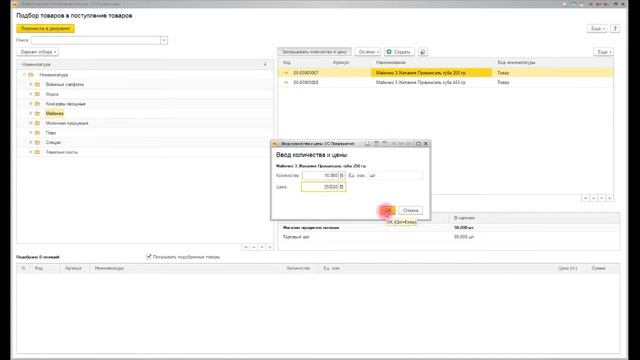Focus the Поиск search input field
The width and height of the screenshot is (640, 360).
pos(96,40)
